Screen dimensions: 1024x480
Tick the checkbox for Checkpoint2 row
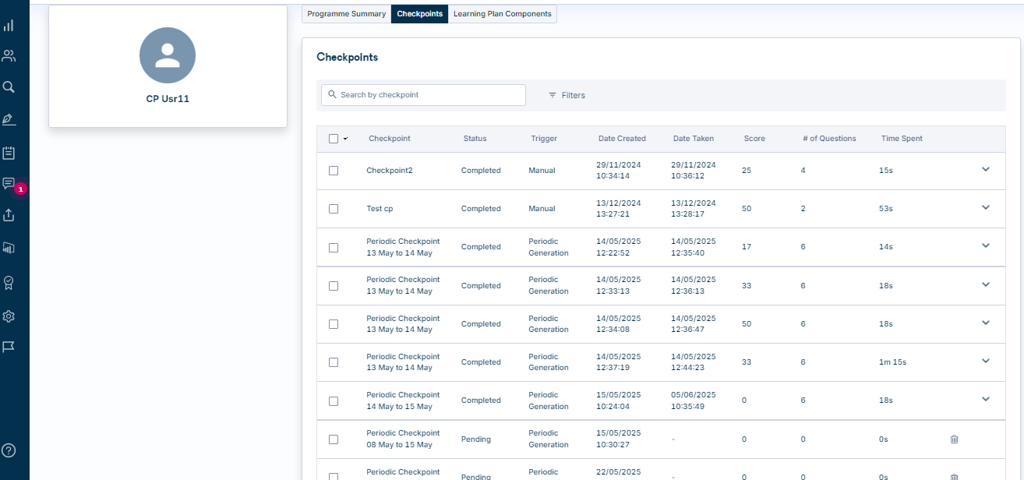[x=334, y=170]
